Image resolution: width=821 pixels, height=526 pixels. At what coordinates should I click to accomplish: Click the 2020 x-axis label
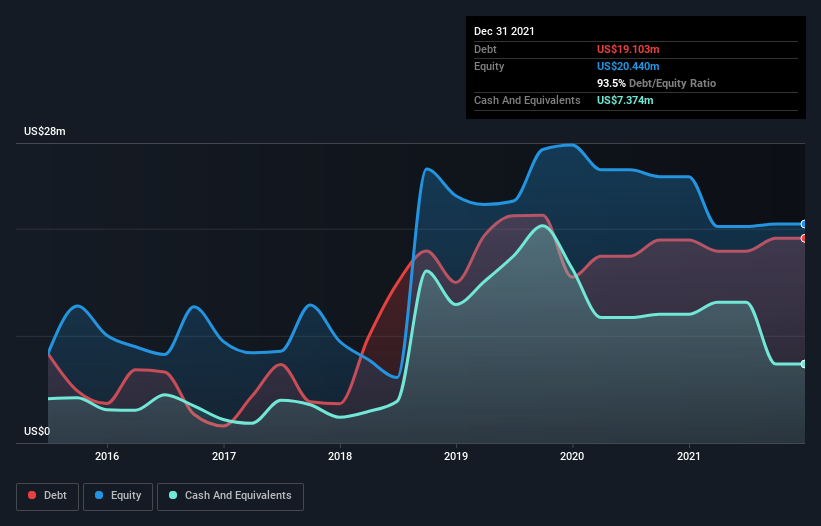tap(572, 456)
